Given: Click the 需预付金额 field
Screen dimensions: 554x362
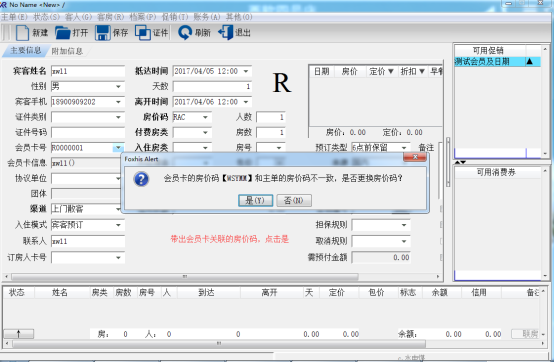Looking at the screenshot, I should pos(381,257).
